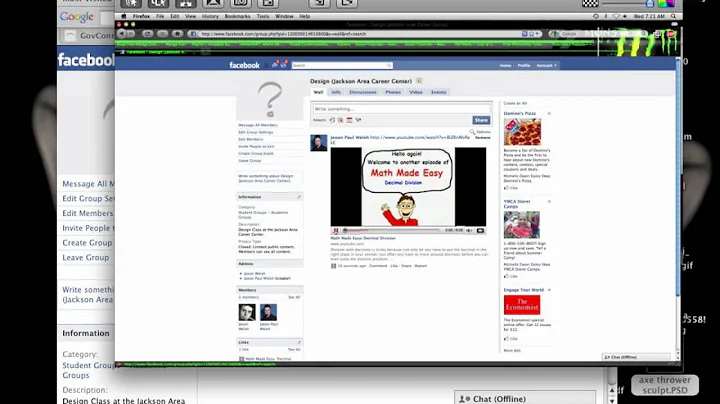This screenshot has width=720, height=404.
Task: Like the YMCA Storer Camps ad
Action: [x=511, y=276]
